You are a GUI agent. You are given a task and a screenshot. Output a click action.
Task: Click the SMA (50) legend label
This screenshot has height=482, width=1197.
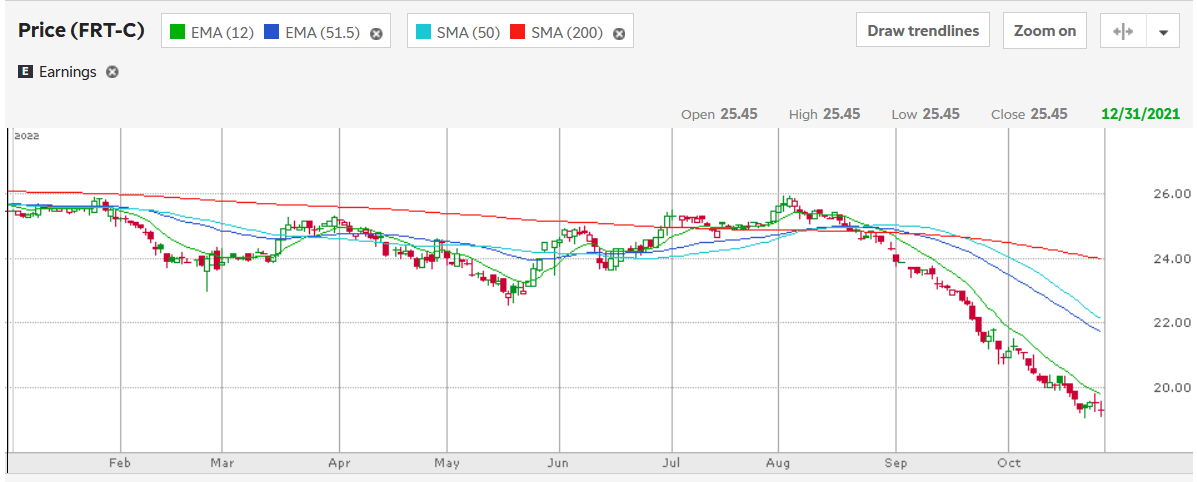pos(466,33)
